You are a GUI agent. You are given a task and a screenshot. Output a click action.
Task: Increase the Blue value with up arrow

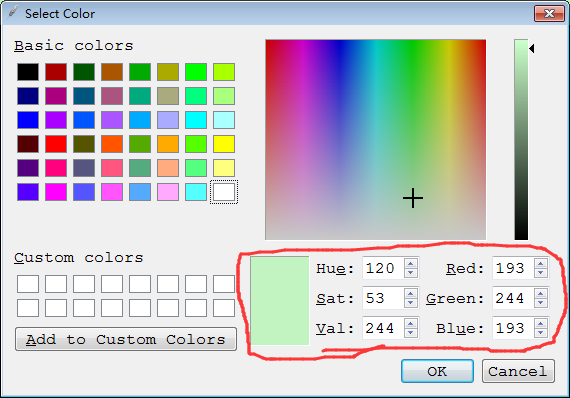[x=541, y=324]
